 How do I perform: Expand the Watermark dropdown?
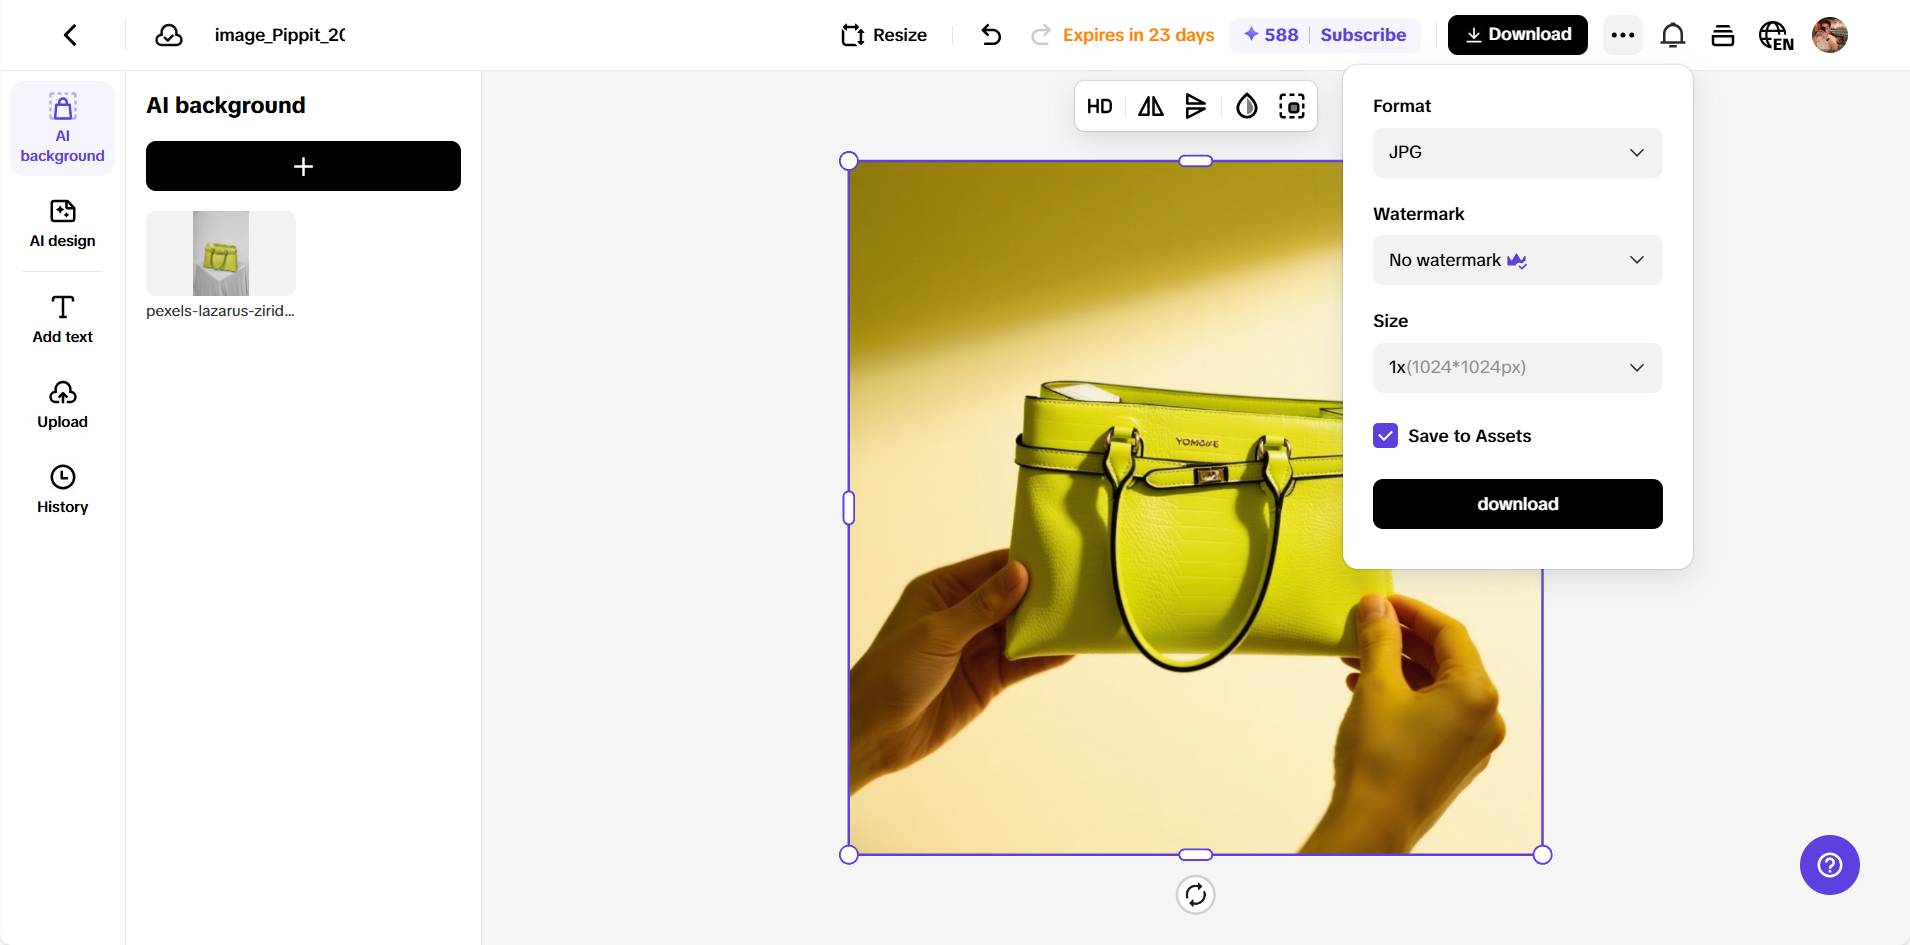pyautogui.click(x=1518, y=260)
